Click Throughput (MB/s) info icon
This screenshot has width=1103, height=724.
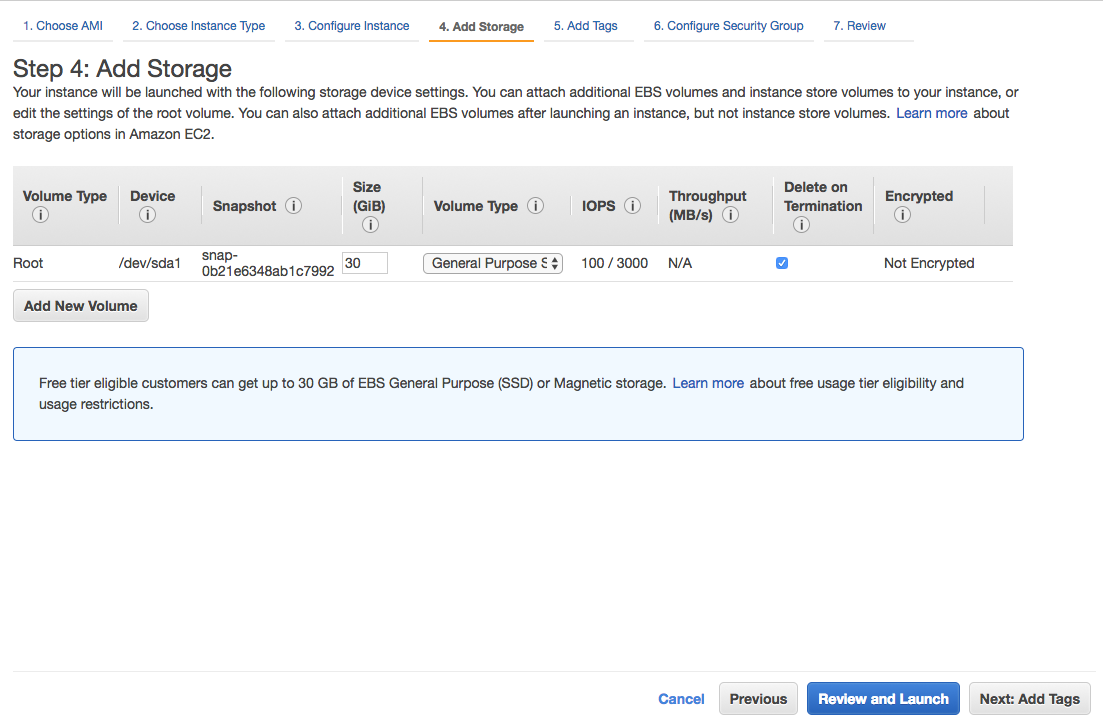tap(730, 215)
